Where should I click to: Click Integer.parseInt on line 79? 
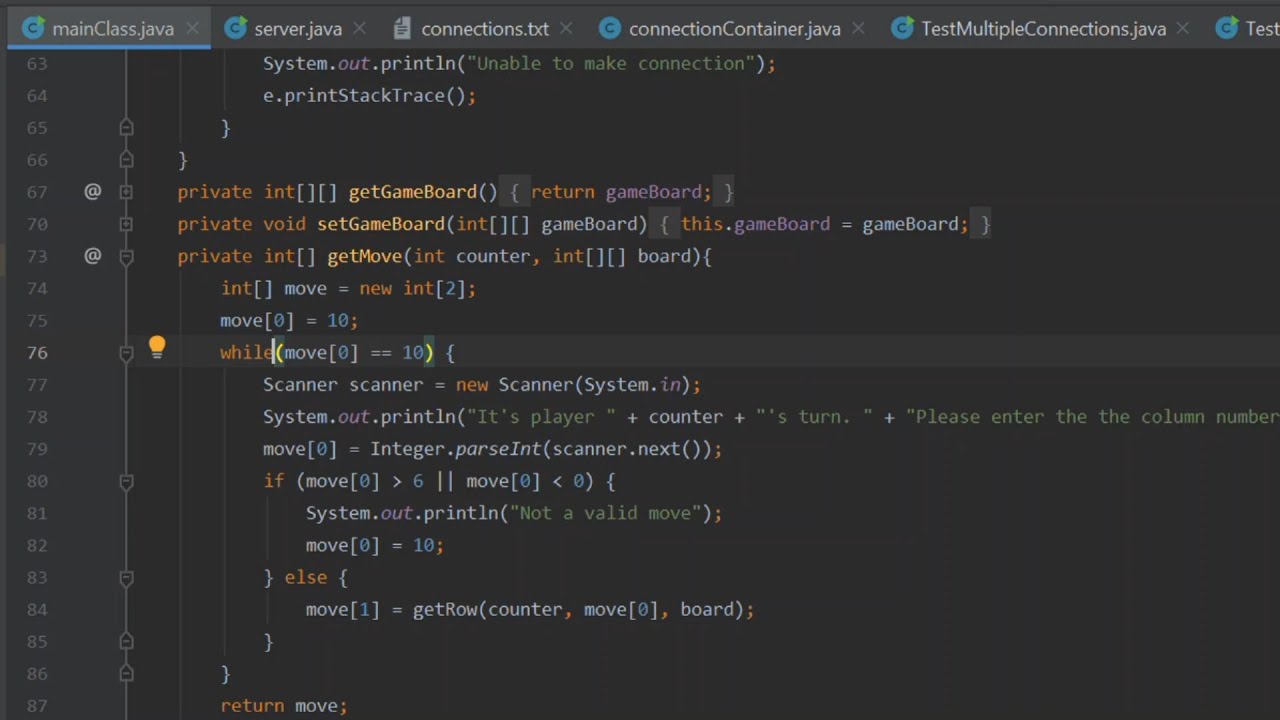[455, 449]
